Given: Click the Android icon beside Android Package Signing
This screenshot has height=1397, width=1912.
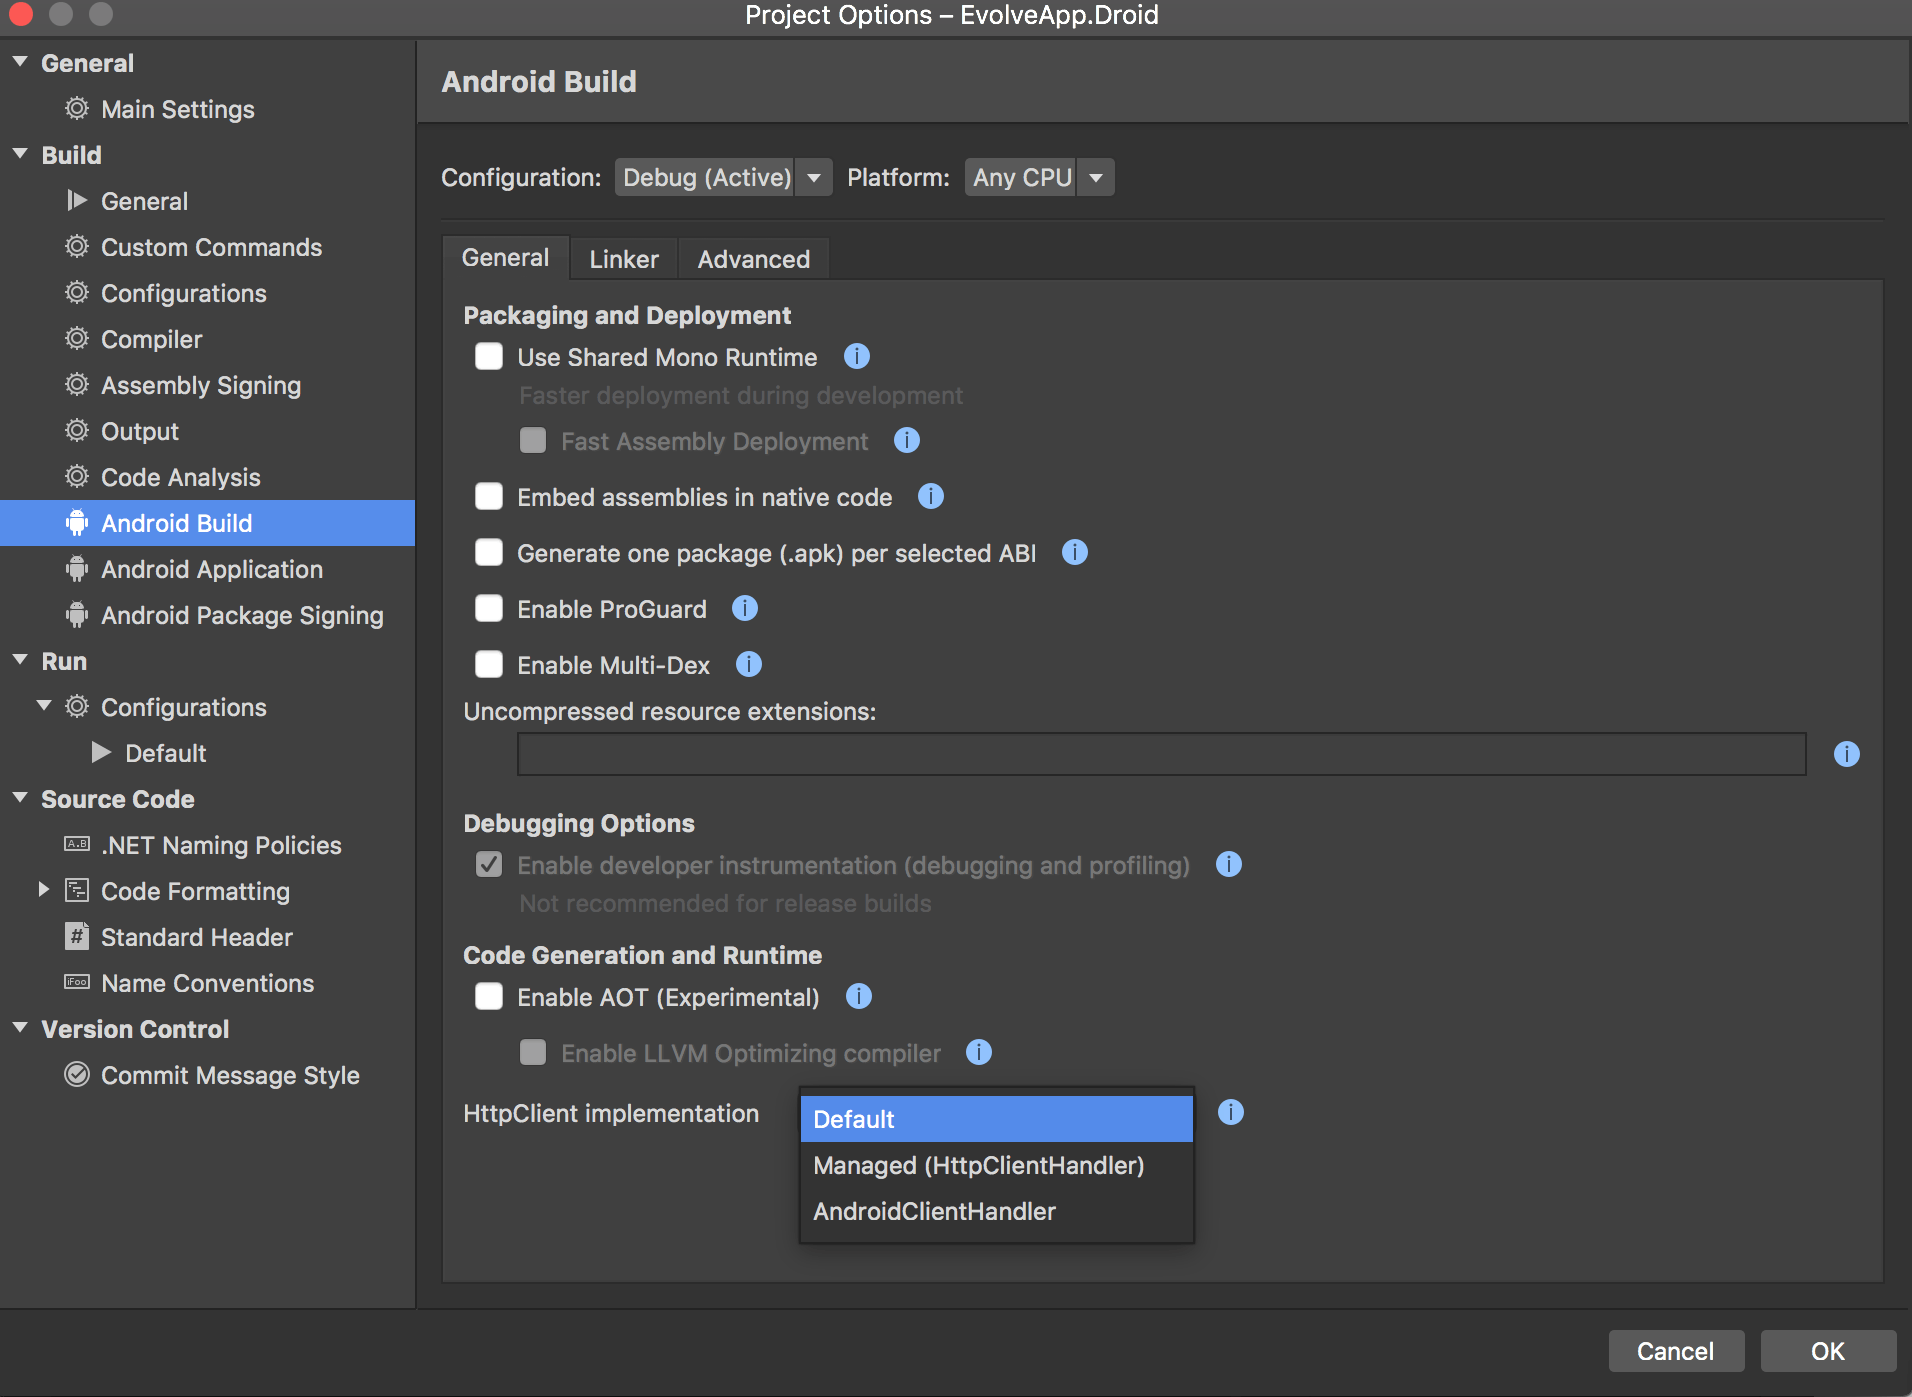Looking at the screenshot, I should click(x=77, y=615).
